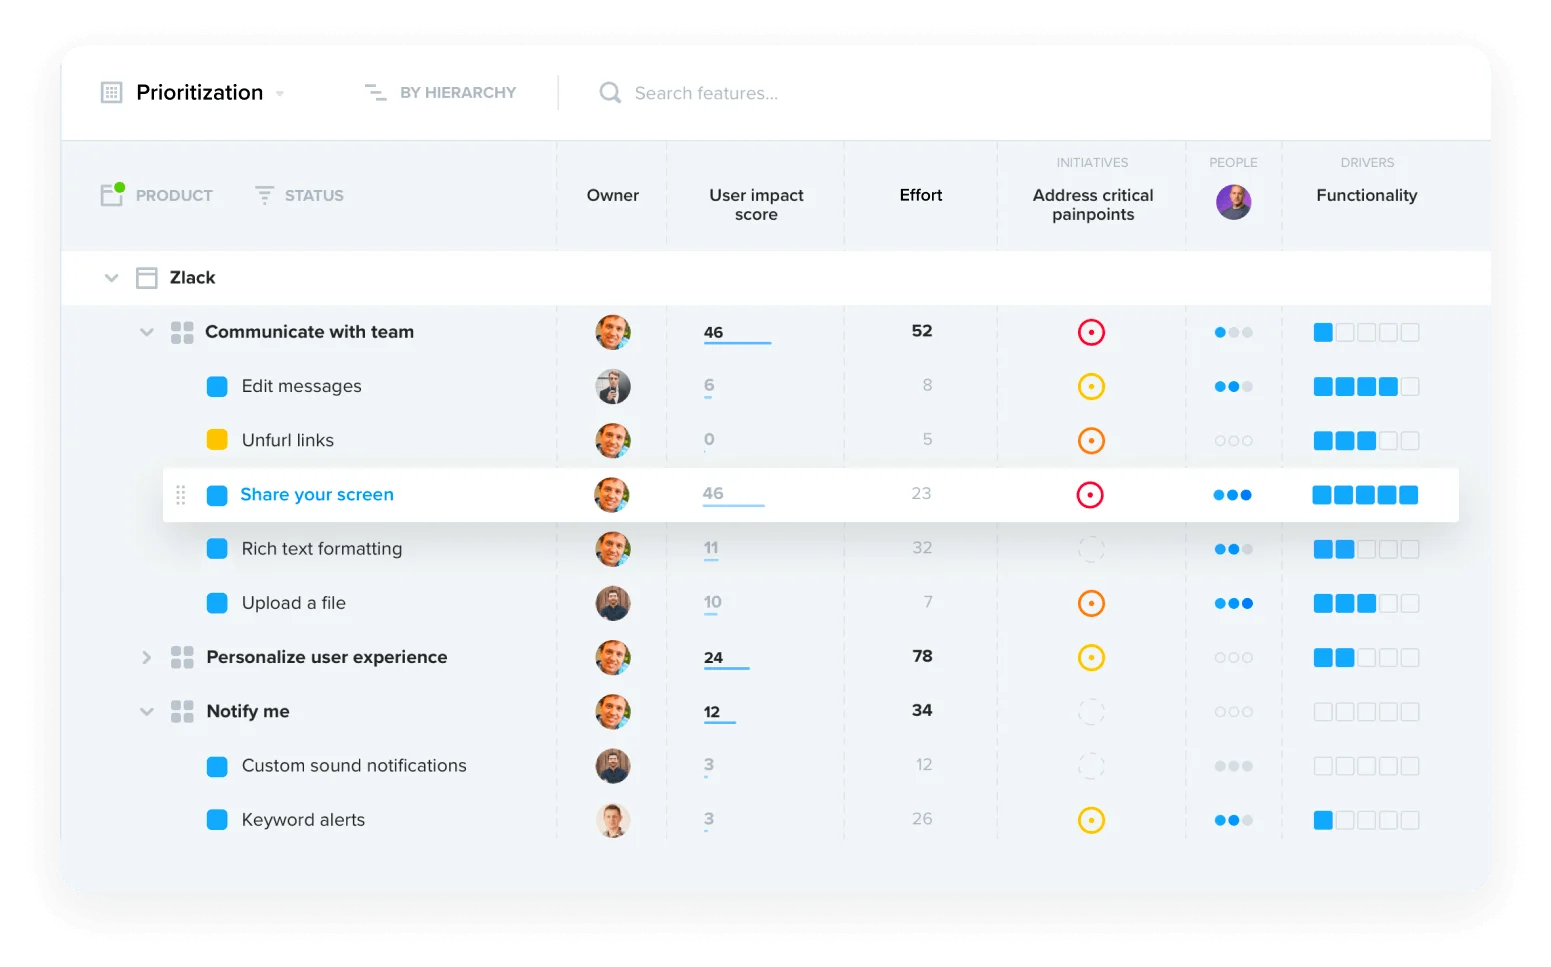This screenshot has width=1551, height=967.
Task: Click Communicate with team component grid icon
Action: coord(182,332)
